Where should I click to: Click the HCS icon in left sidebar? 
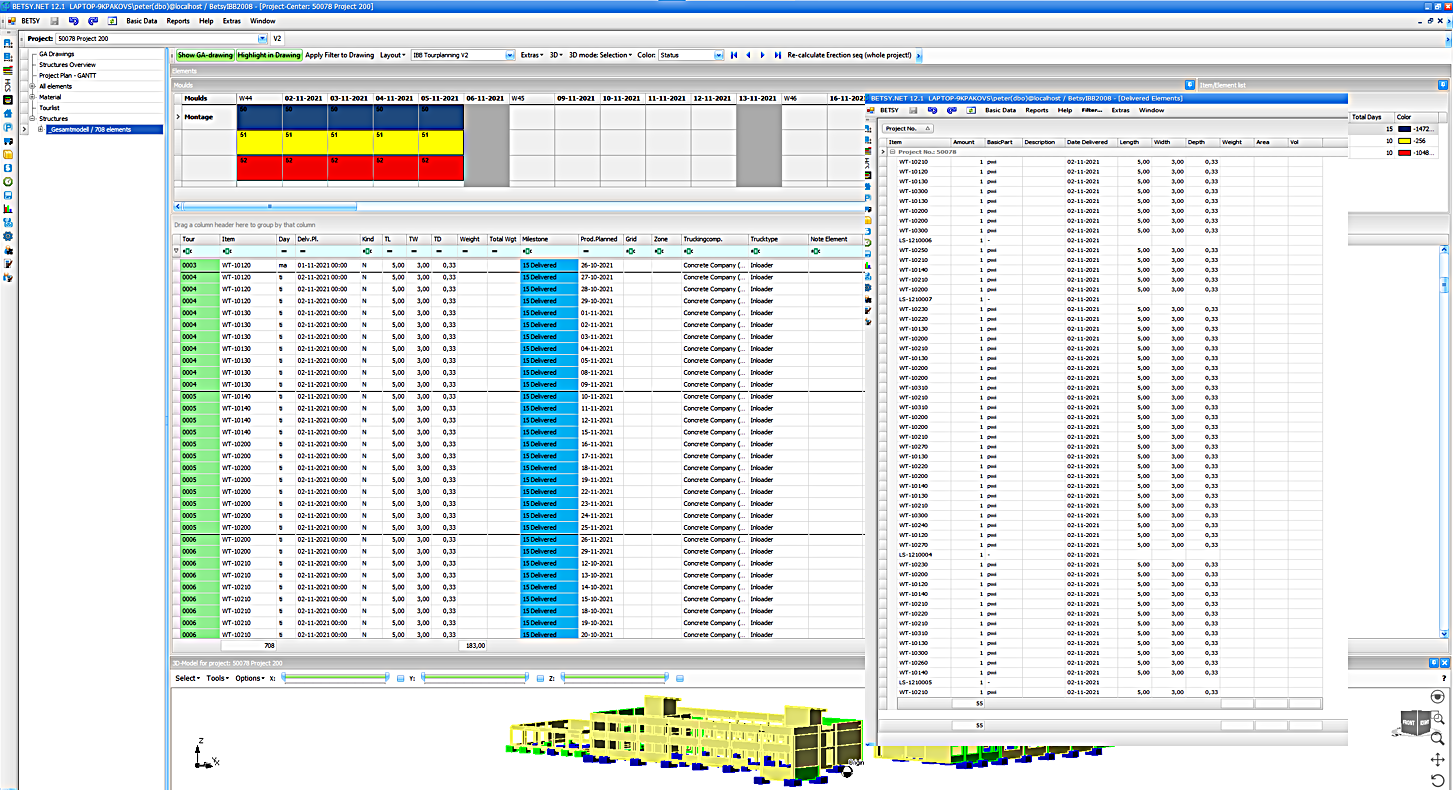(8, 87)
